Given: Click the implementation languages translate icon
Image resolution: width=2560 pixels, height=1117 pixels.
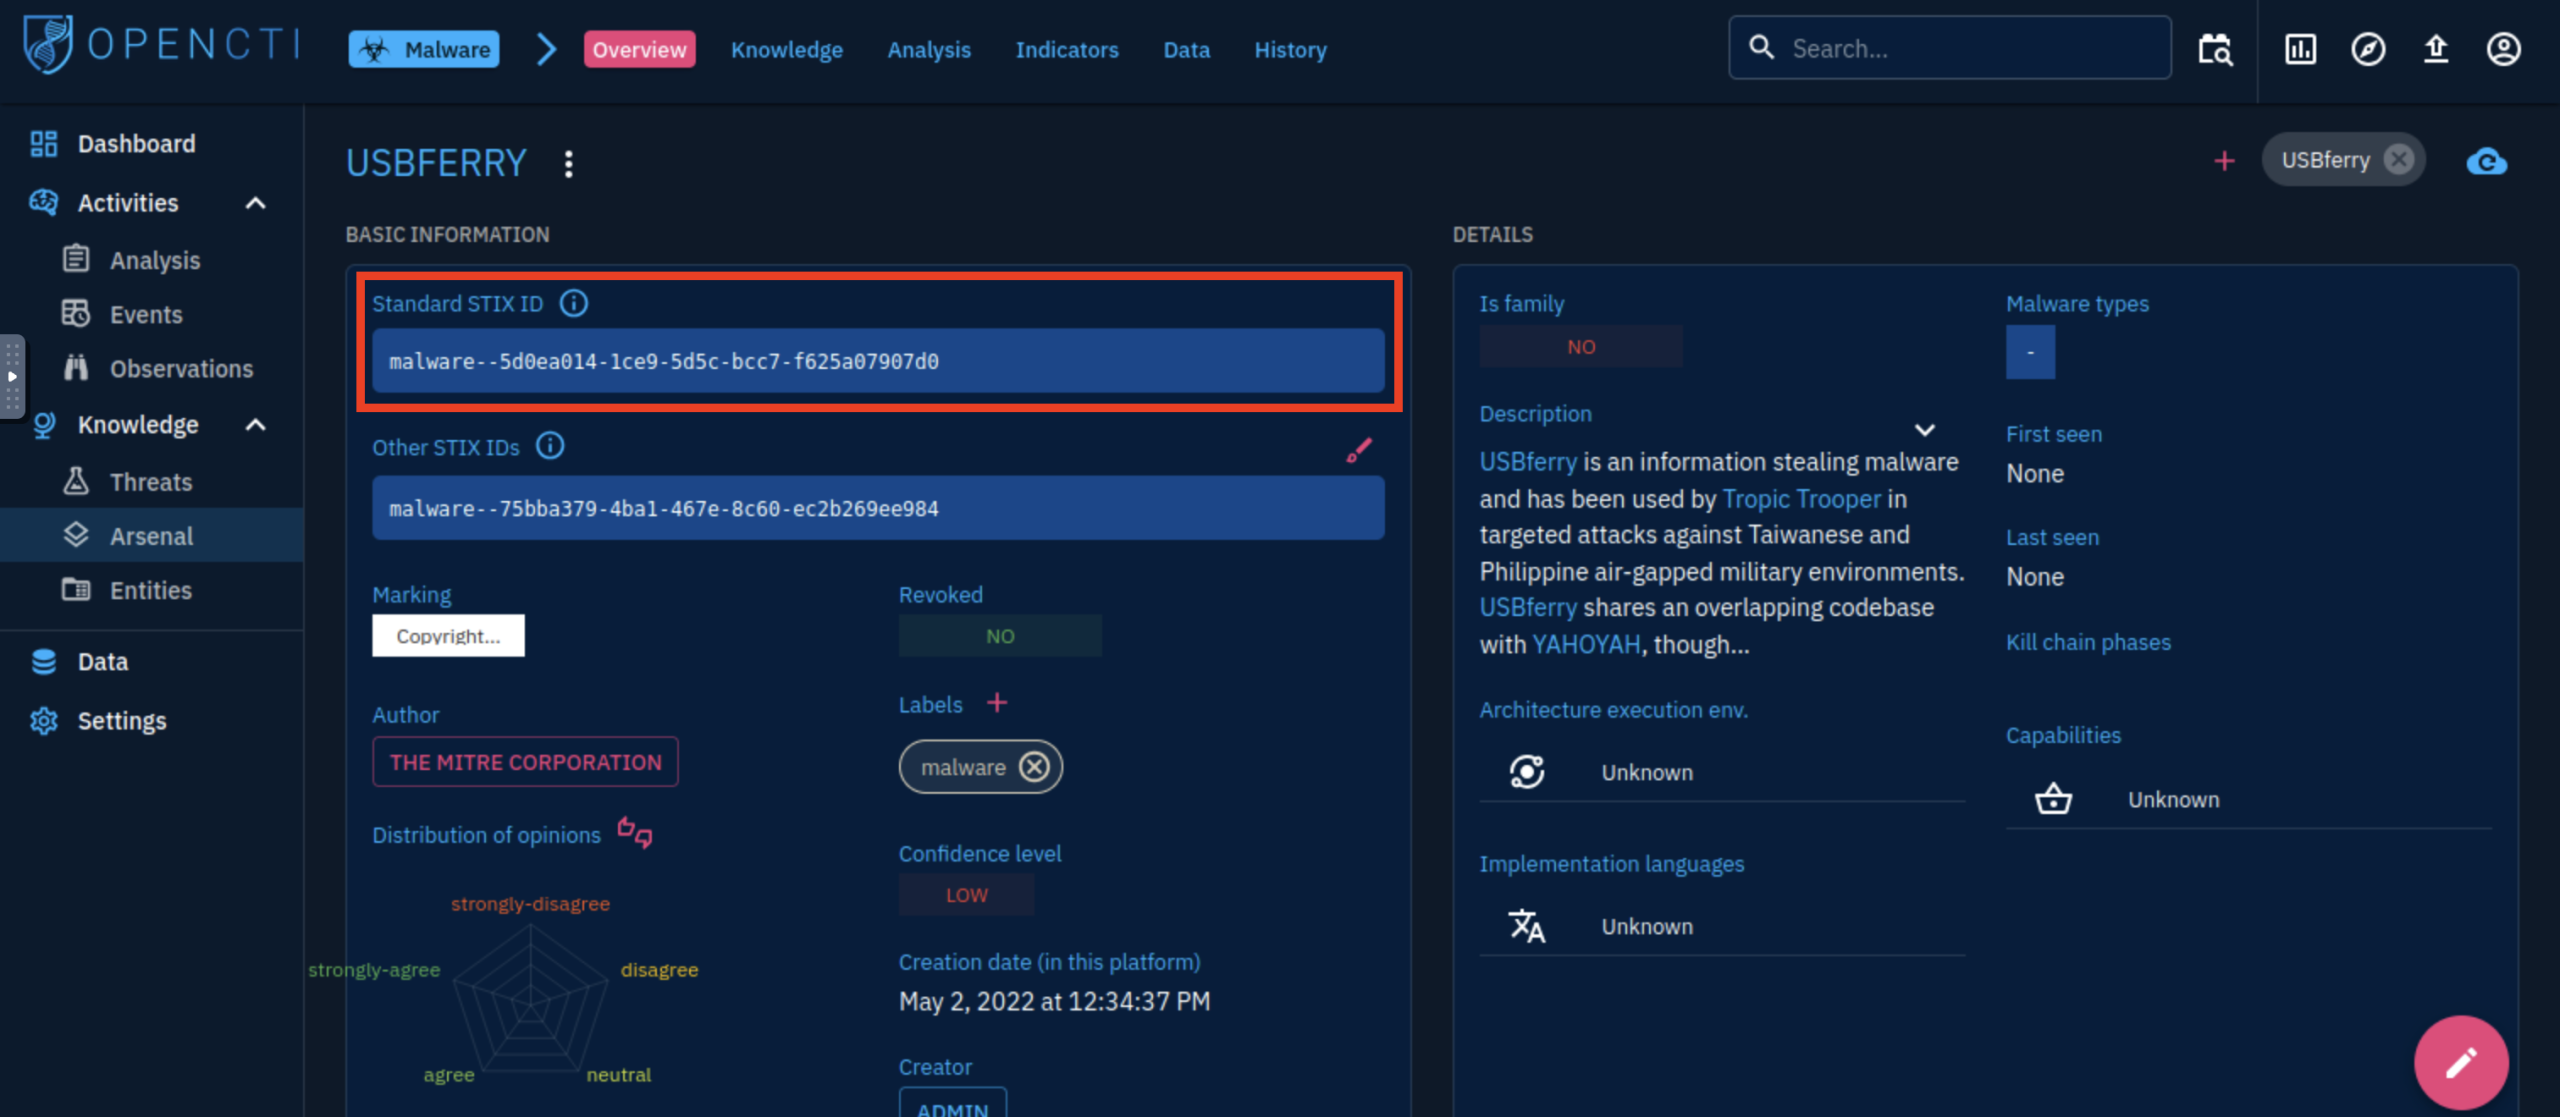Looking at the screenshot, I should 1527,926.
